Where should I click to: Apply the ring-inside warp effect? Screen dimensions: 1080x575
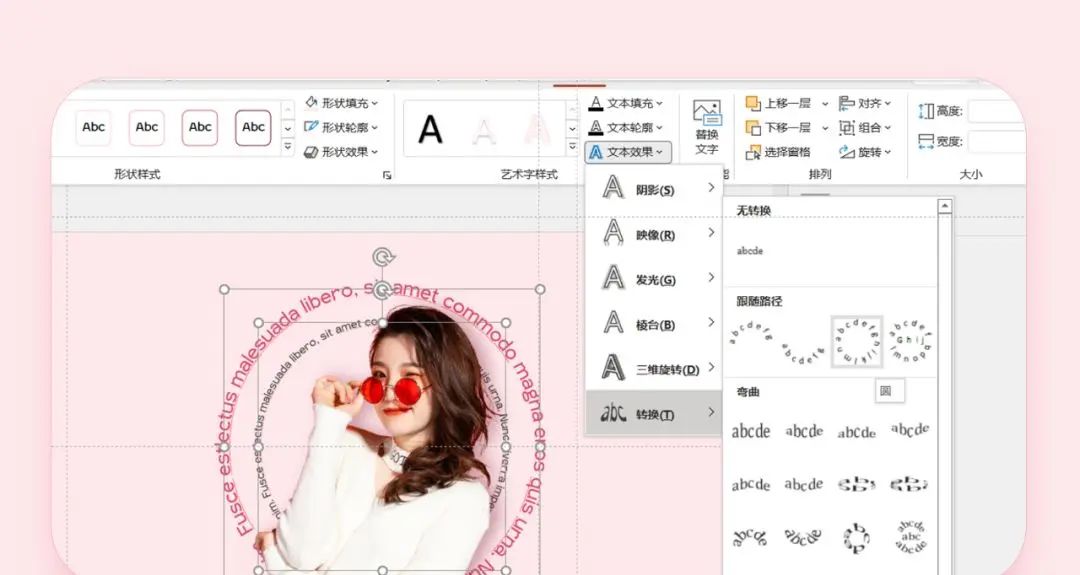pos(857,484)
